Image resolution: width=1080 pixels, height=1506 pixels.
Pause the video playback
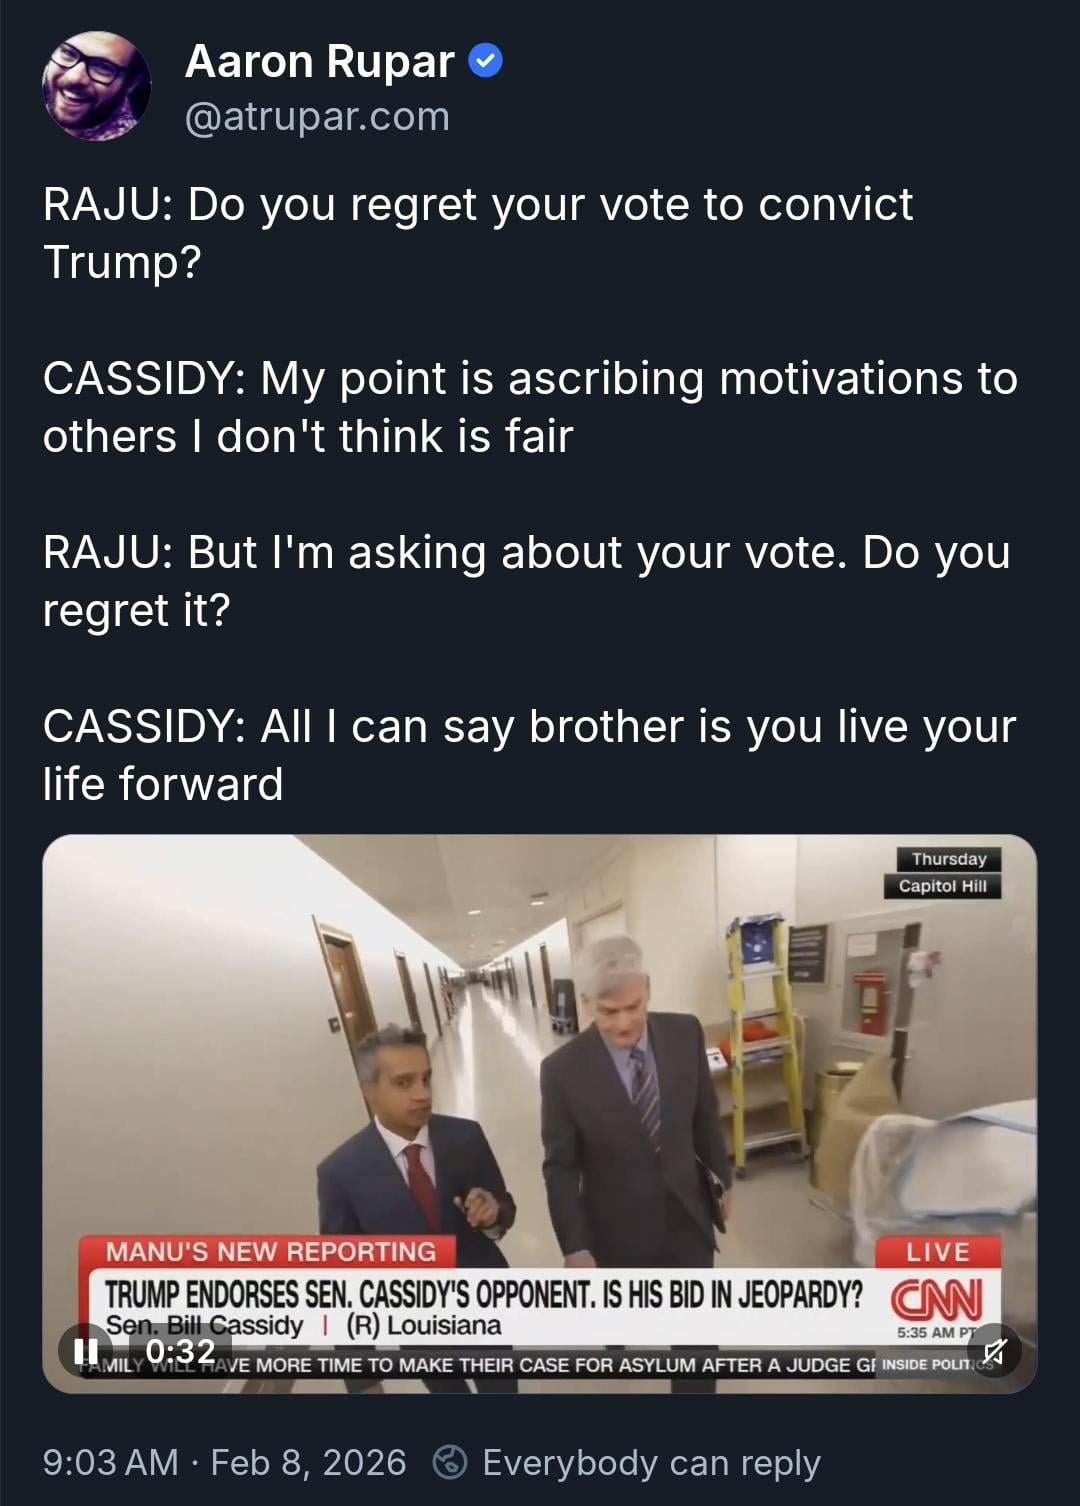pos(87,1351)
